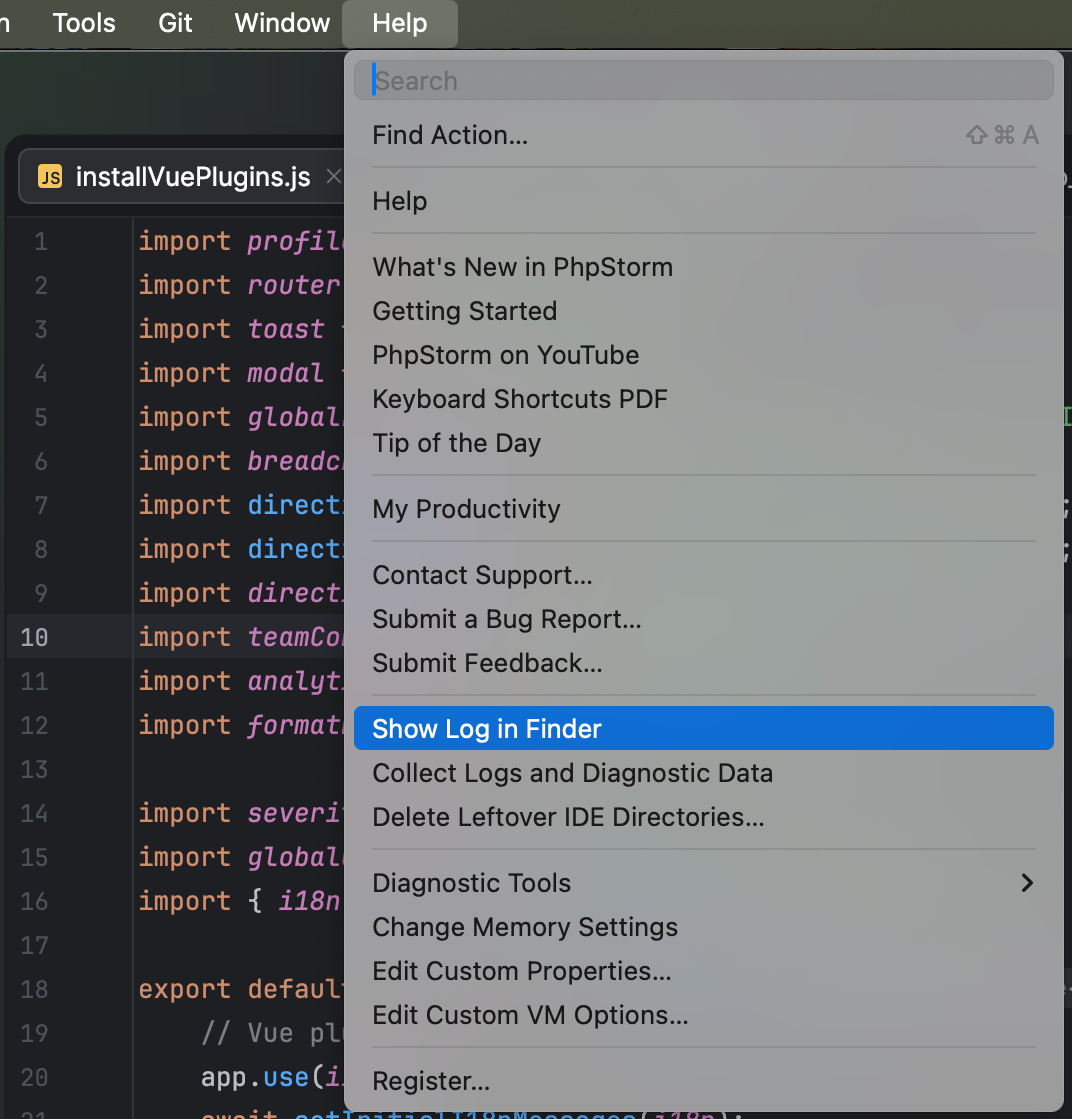Open What's New in PhpStorm

coord(522,267)
